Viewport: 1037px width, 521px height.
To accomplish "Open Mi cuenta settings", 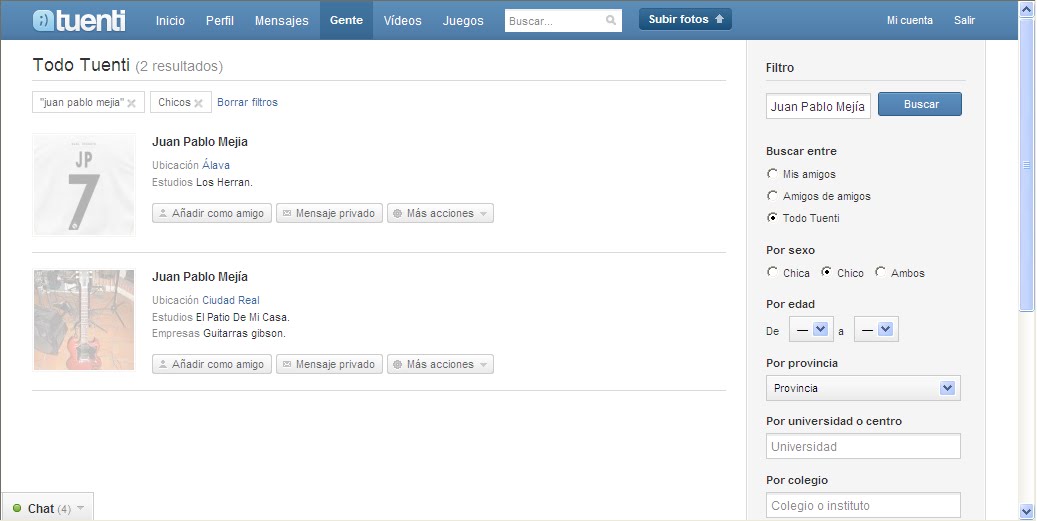I will [909, 20].
